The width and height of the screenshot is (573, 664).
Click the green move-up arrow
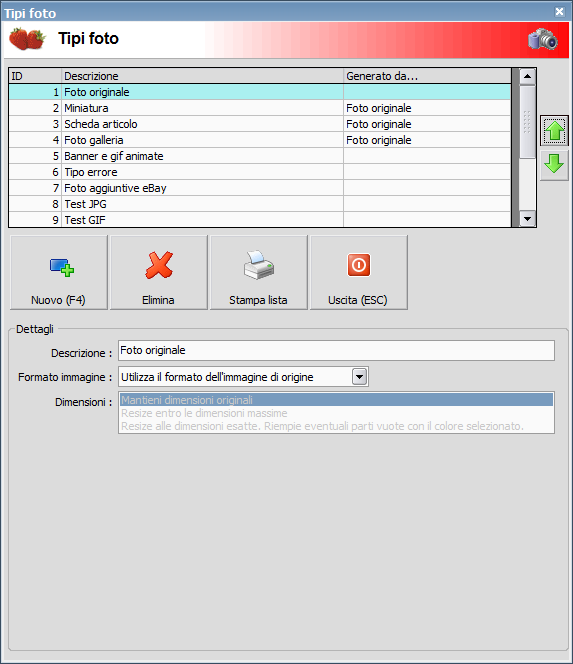tap(554, 131)
